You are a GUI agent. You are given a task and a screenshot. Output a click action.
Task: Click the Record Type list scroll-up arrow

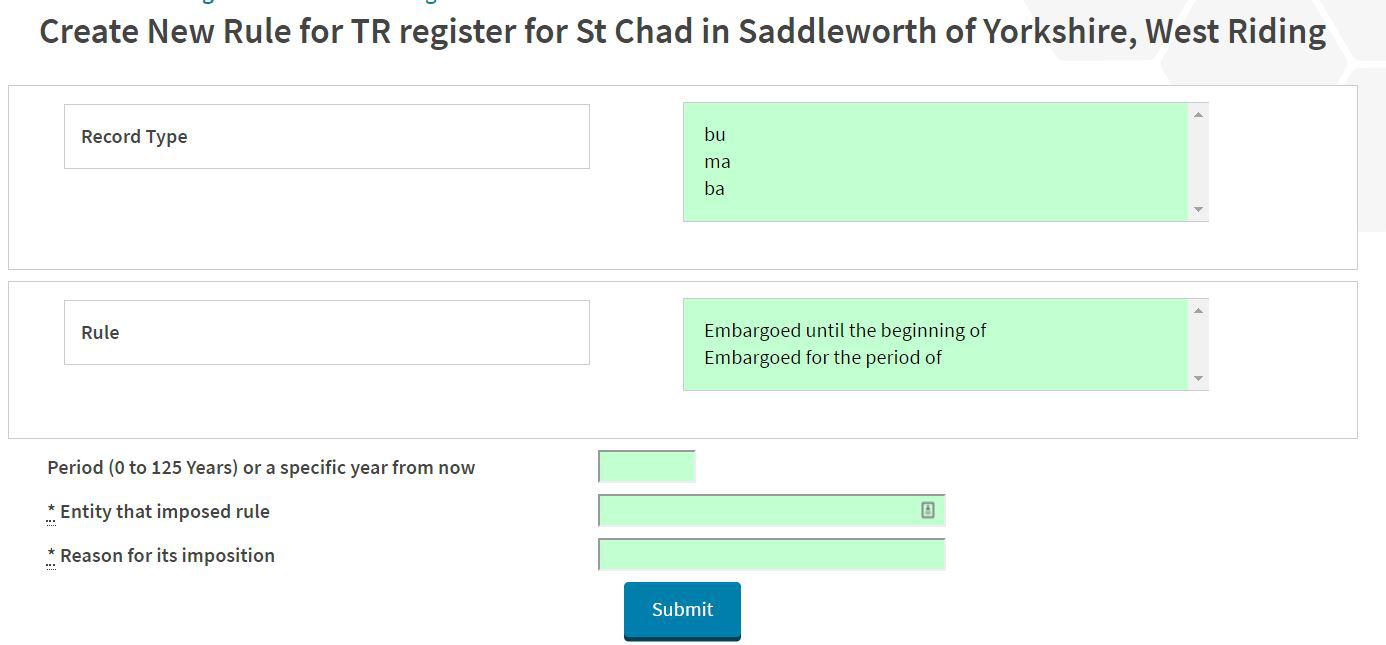(x=1198, y=115)
